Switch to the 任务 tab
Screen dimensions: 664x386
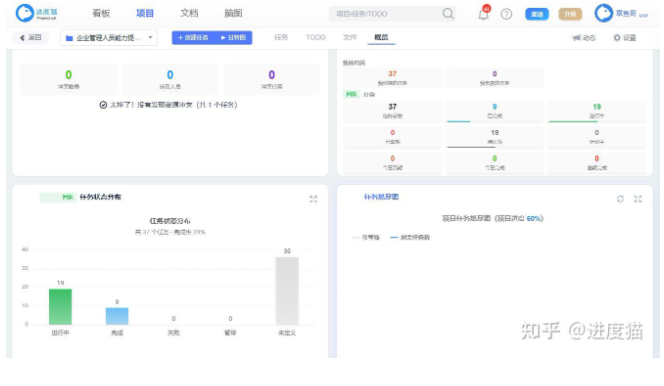point(281,38)
